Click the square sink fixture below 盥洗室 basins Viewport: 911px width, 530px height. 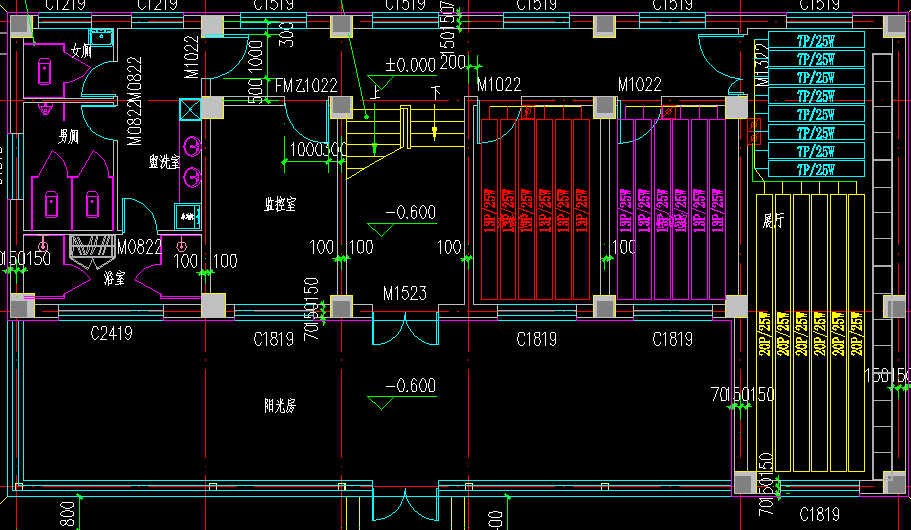[x=187, y=215]
